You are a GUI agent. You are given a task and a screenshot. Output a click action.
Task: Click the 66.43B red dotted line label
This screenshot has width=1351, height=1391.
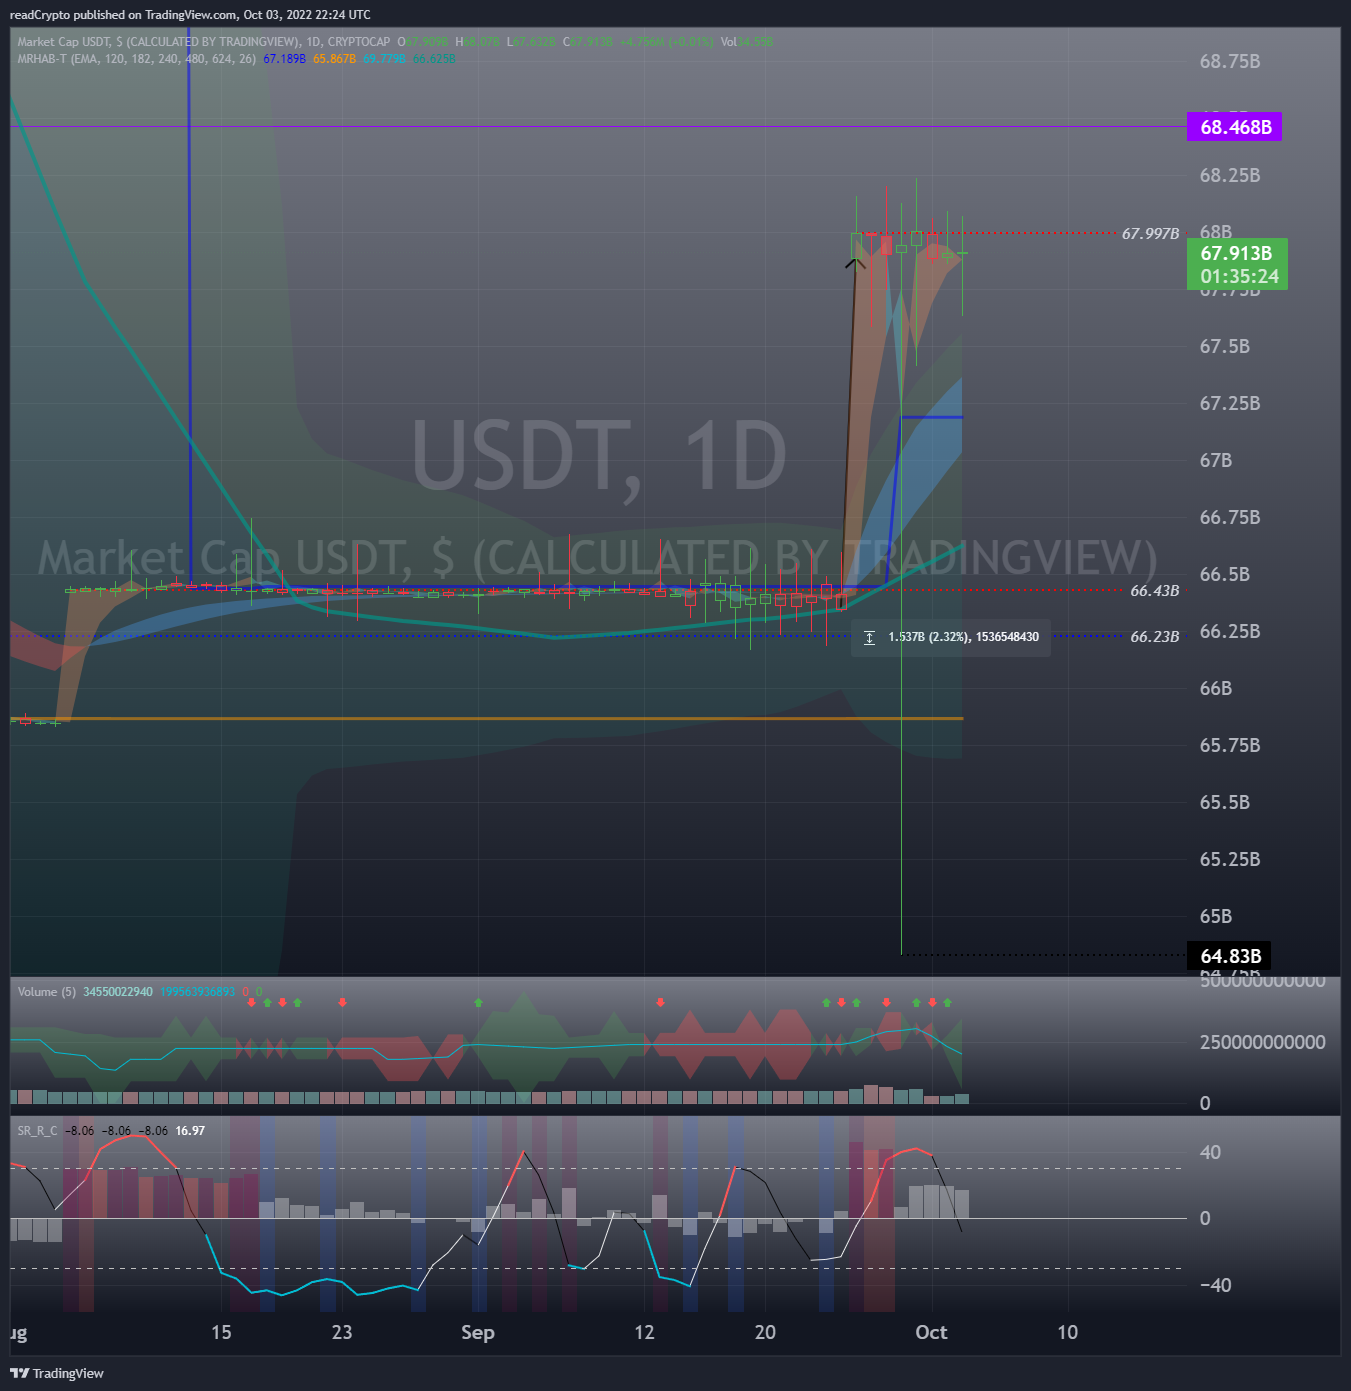(x=1154, y=591)
